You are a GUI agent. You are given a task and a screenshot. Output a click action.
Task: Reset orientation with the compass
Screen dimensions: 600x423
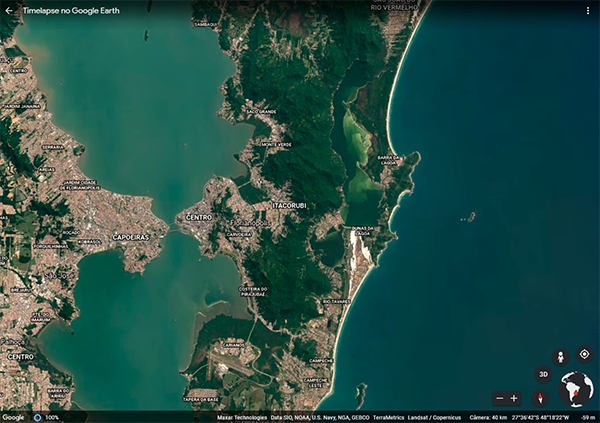[540, 398]
